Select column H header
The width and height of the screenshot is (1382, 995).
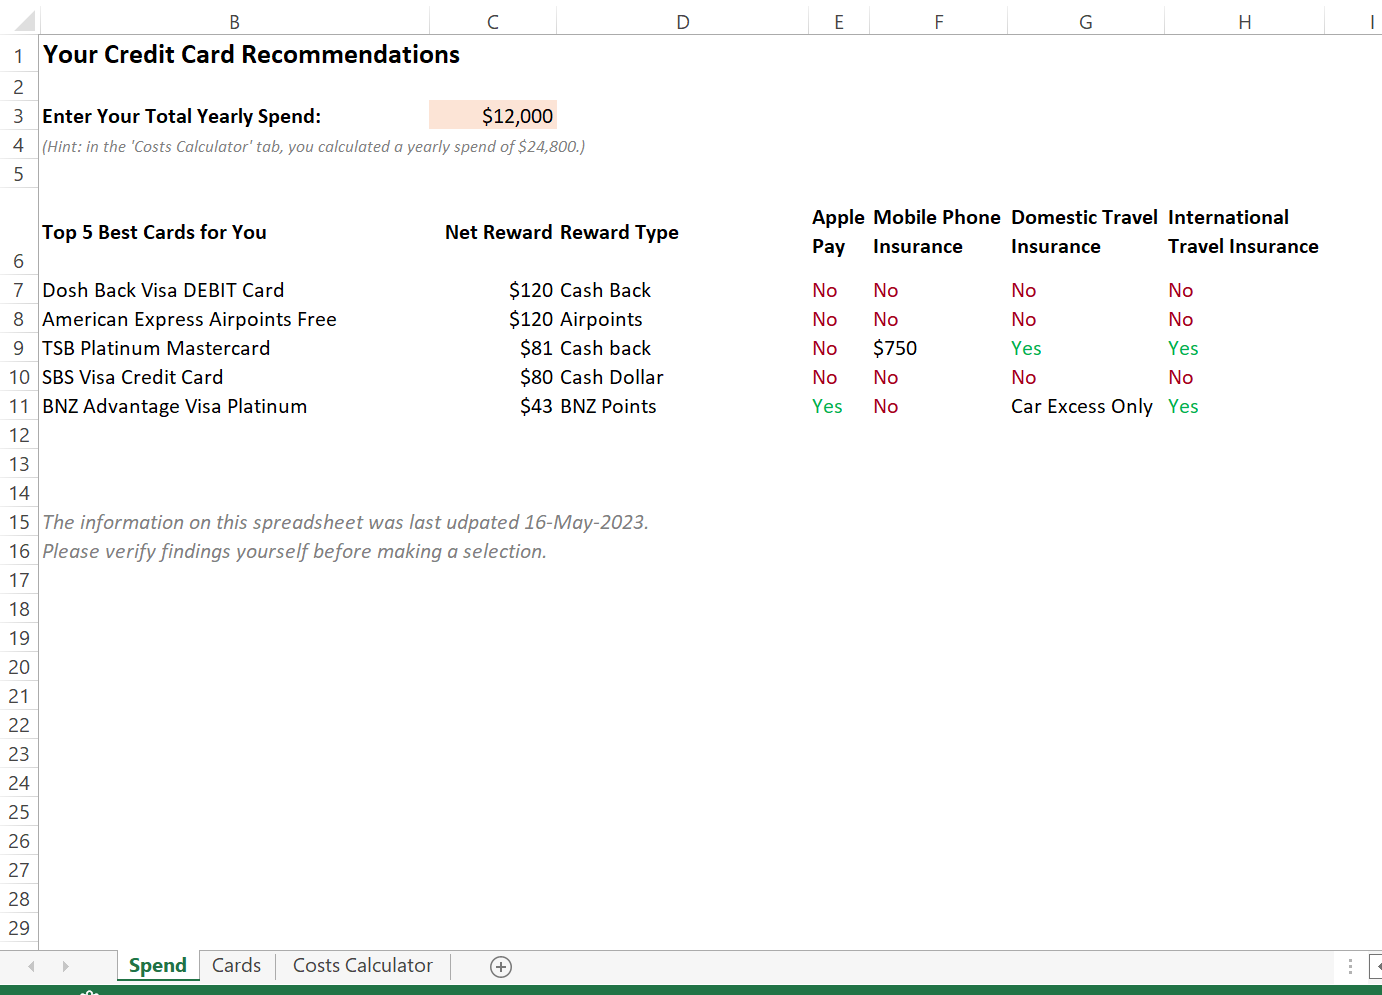tap(1245, 22)
